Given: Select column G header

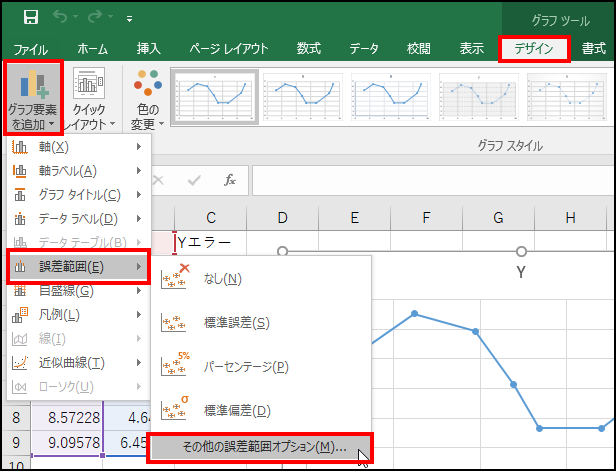Looking at the screenshot, I should point(498,218).
